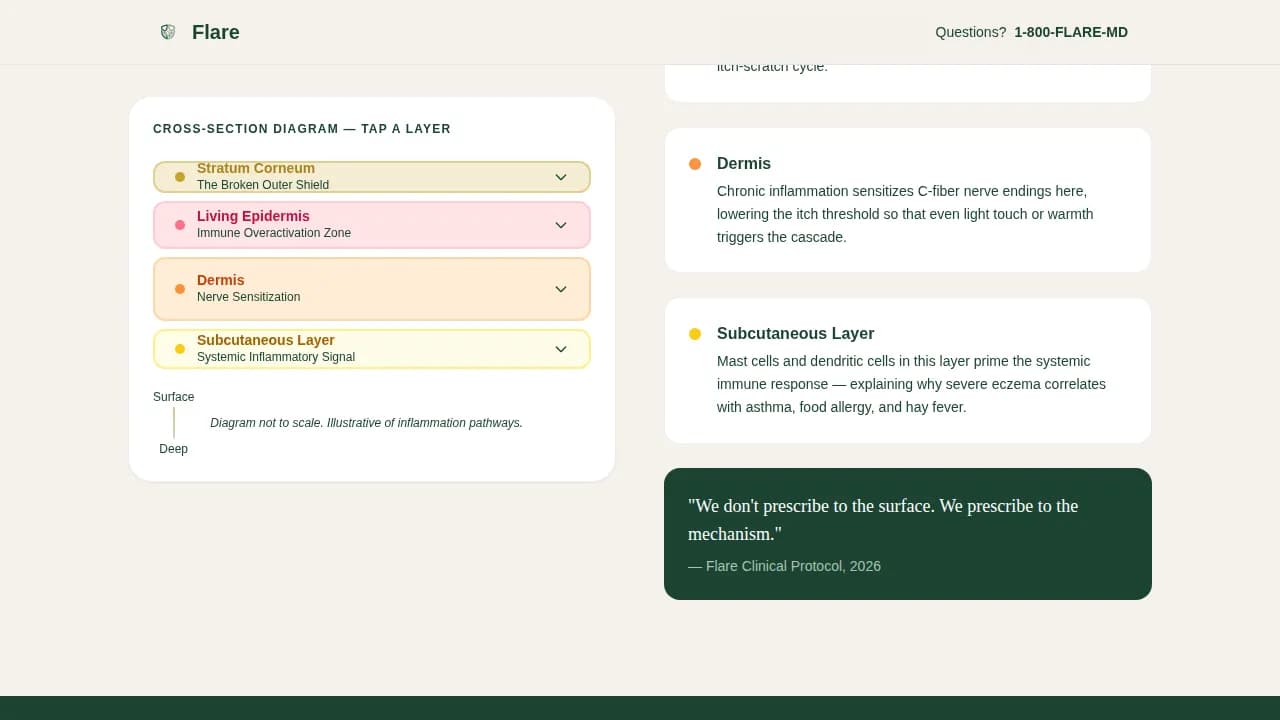The height and width of the screenshot is (720, 1280).
Task: Select the Stratum Corneum diagram title
Action: (256, 168)
